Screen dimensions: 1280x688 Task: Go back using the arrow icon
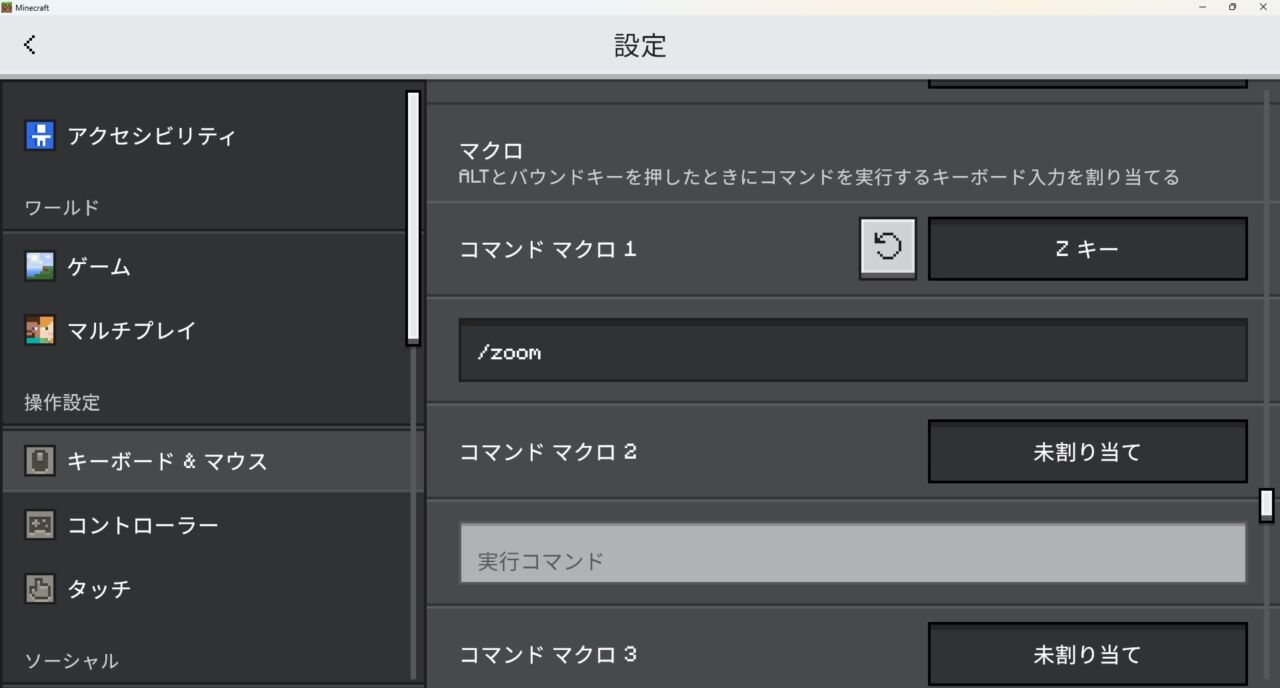point(30,44)
